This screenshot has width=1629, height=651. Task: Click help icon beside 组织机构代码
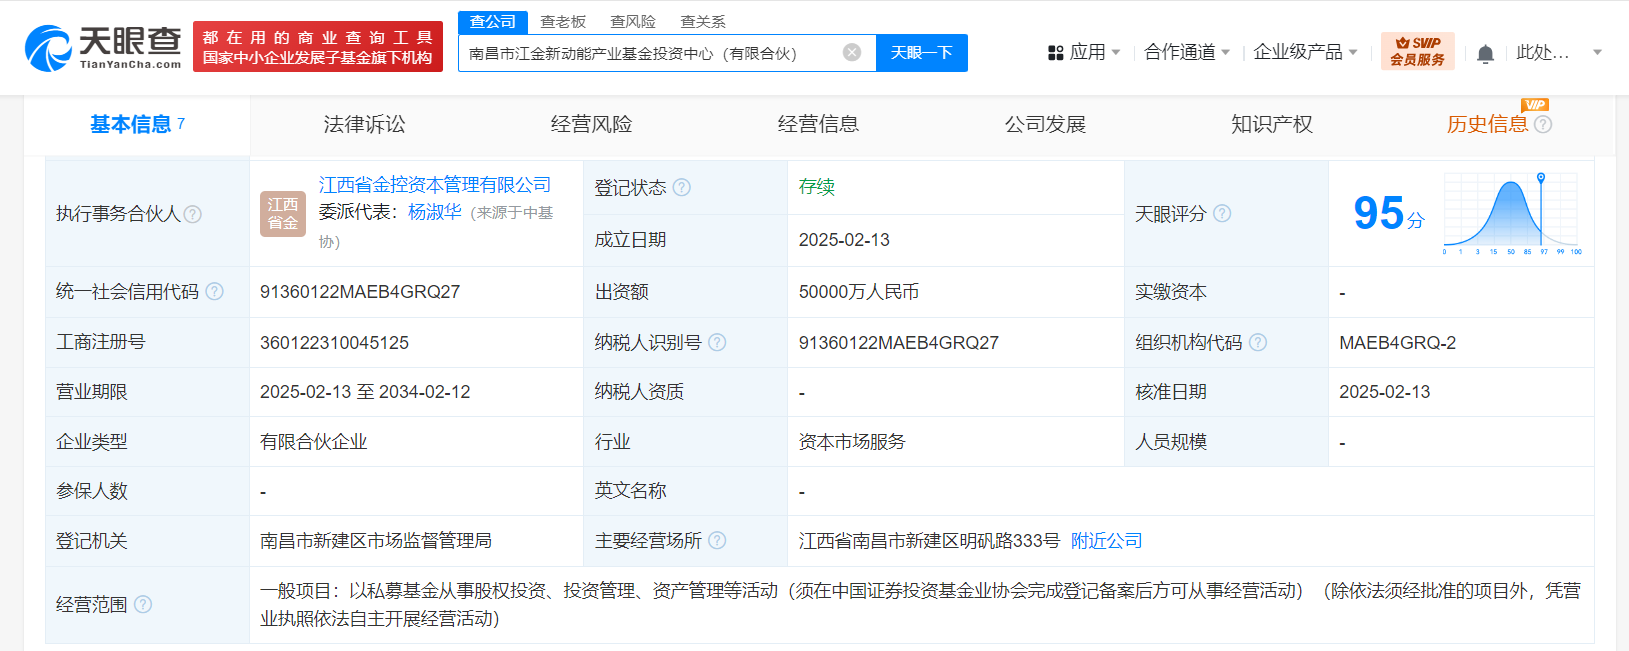tap(1258, 343)
